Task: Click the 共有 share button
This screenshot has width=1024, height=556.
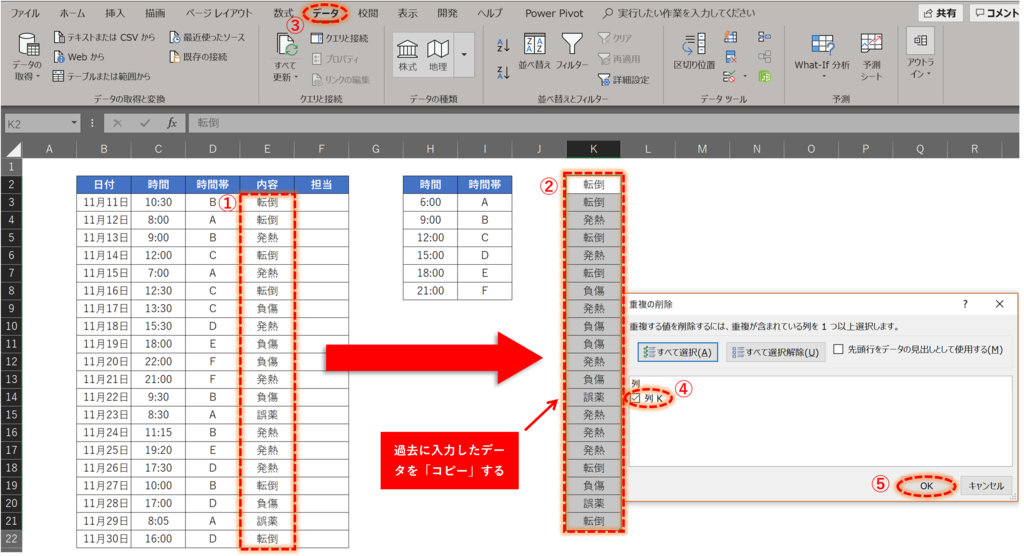Action: point(940,13)
